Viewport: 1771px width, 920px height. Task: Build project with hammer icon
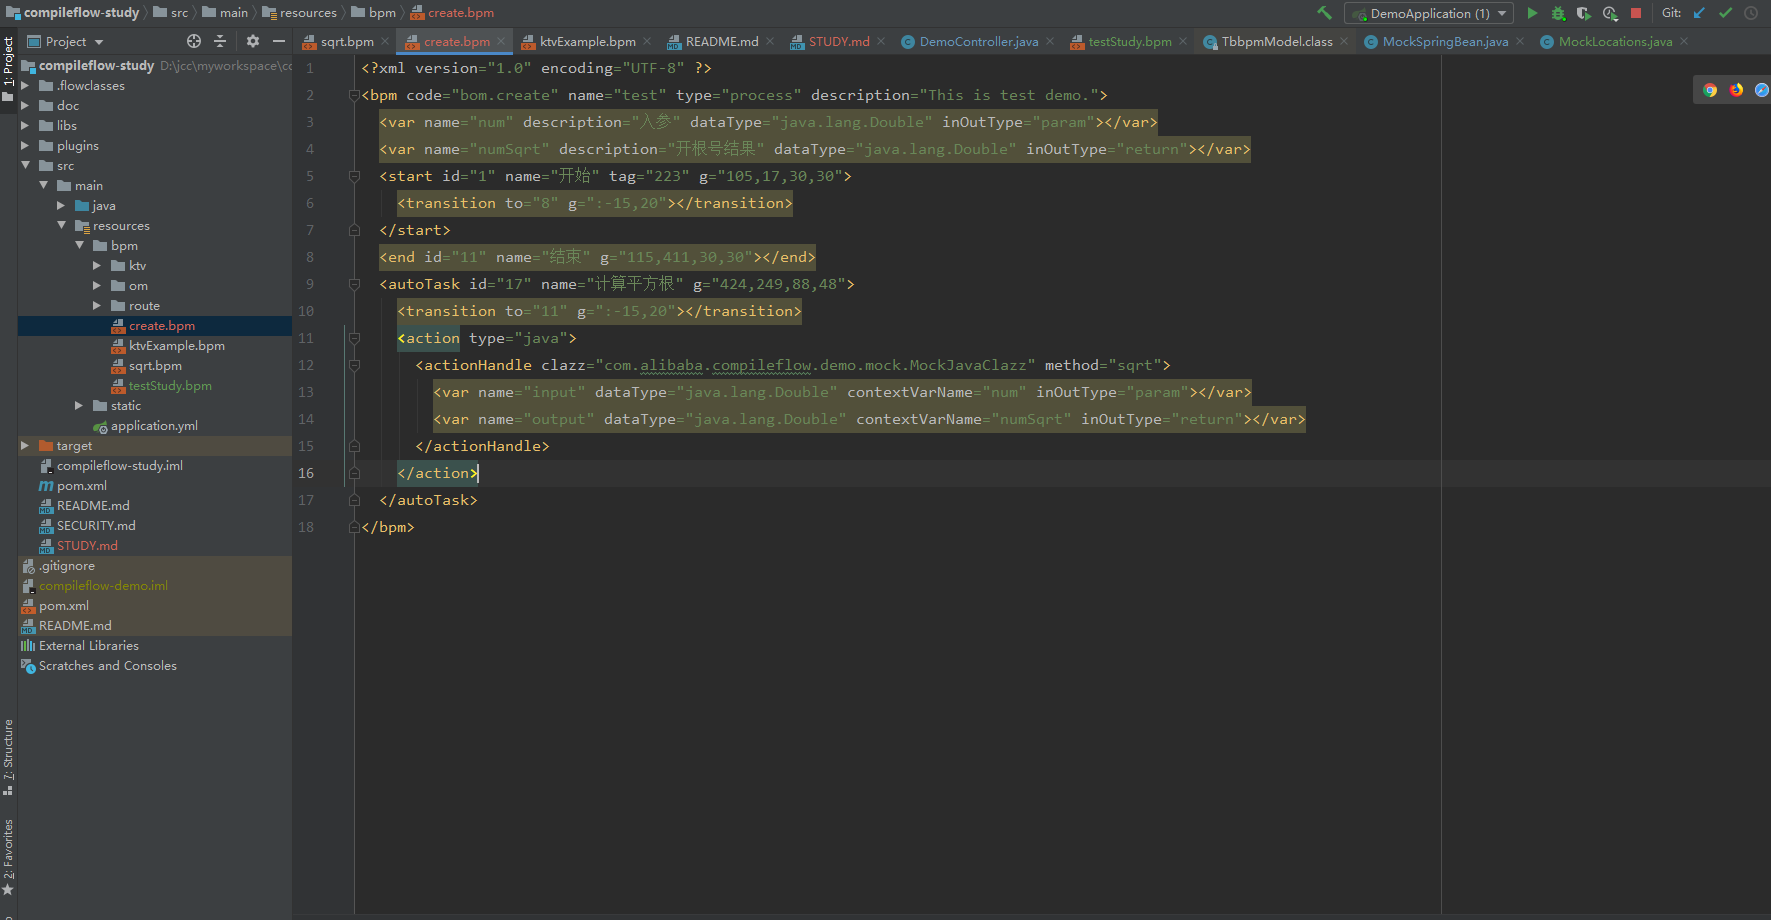(x=1324, y=13)
